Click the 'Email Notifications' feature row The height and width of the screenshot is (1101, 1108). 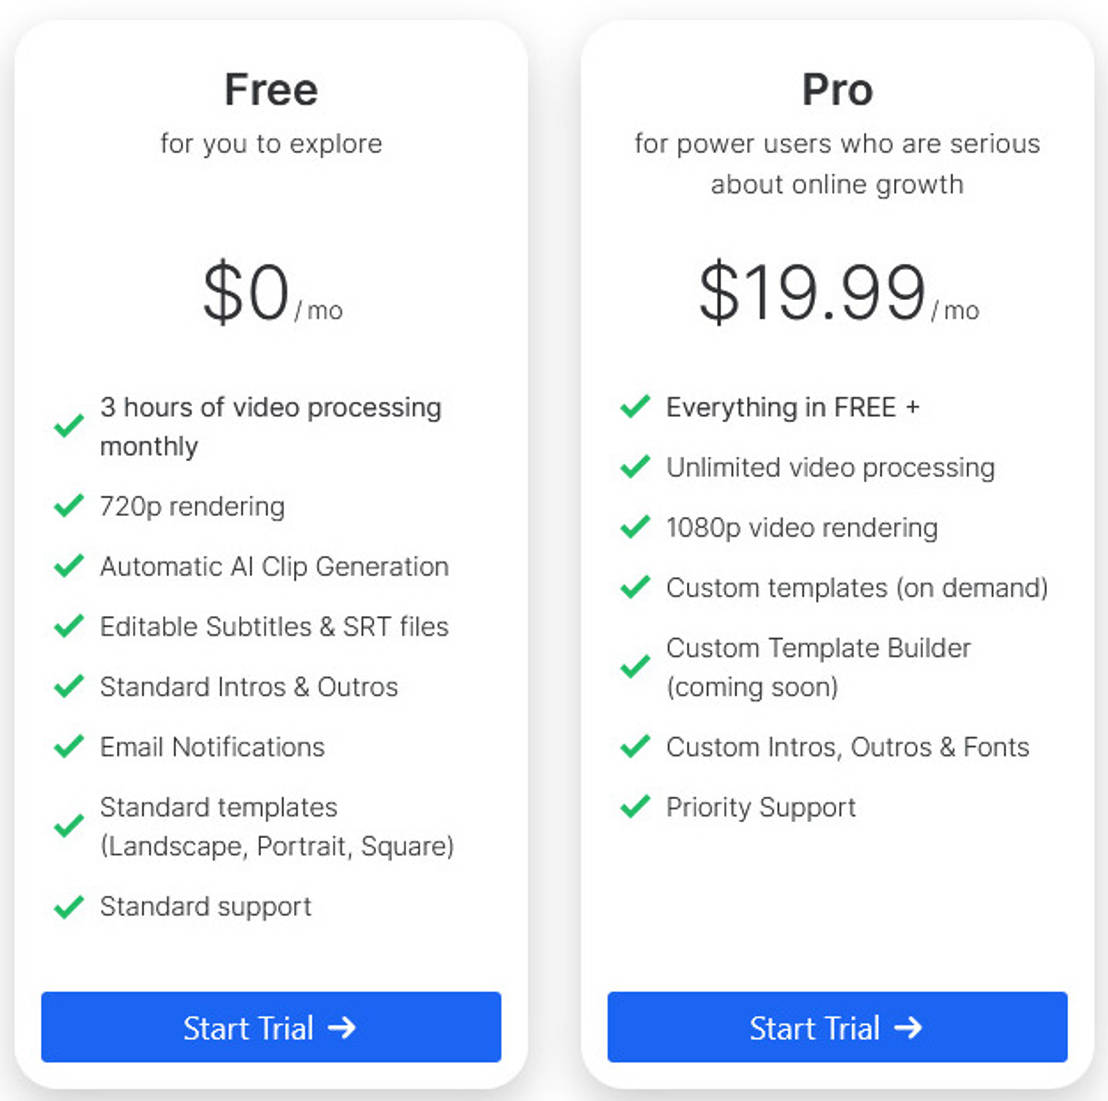click(212, 746)
